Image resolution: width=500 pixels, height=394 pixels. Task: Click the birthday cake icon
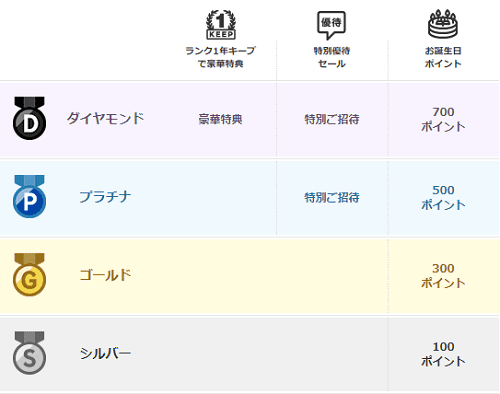point(443,24)
